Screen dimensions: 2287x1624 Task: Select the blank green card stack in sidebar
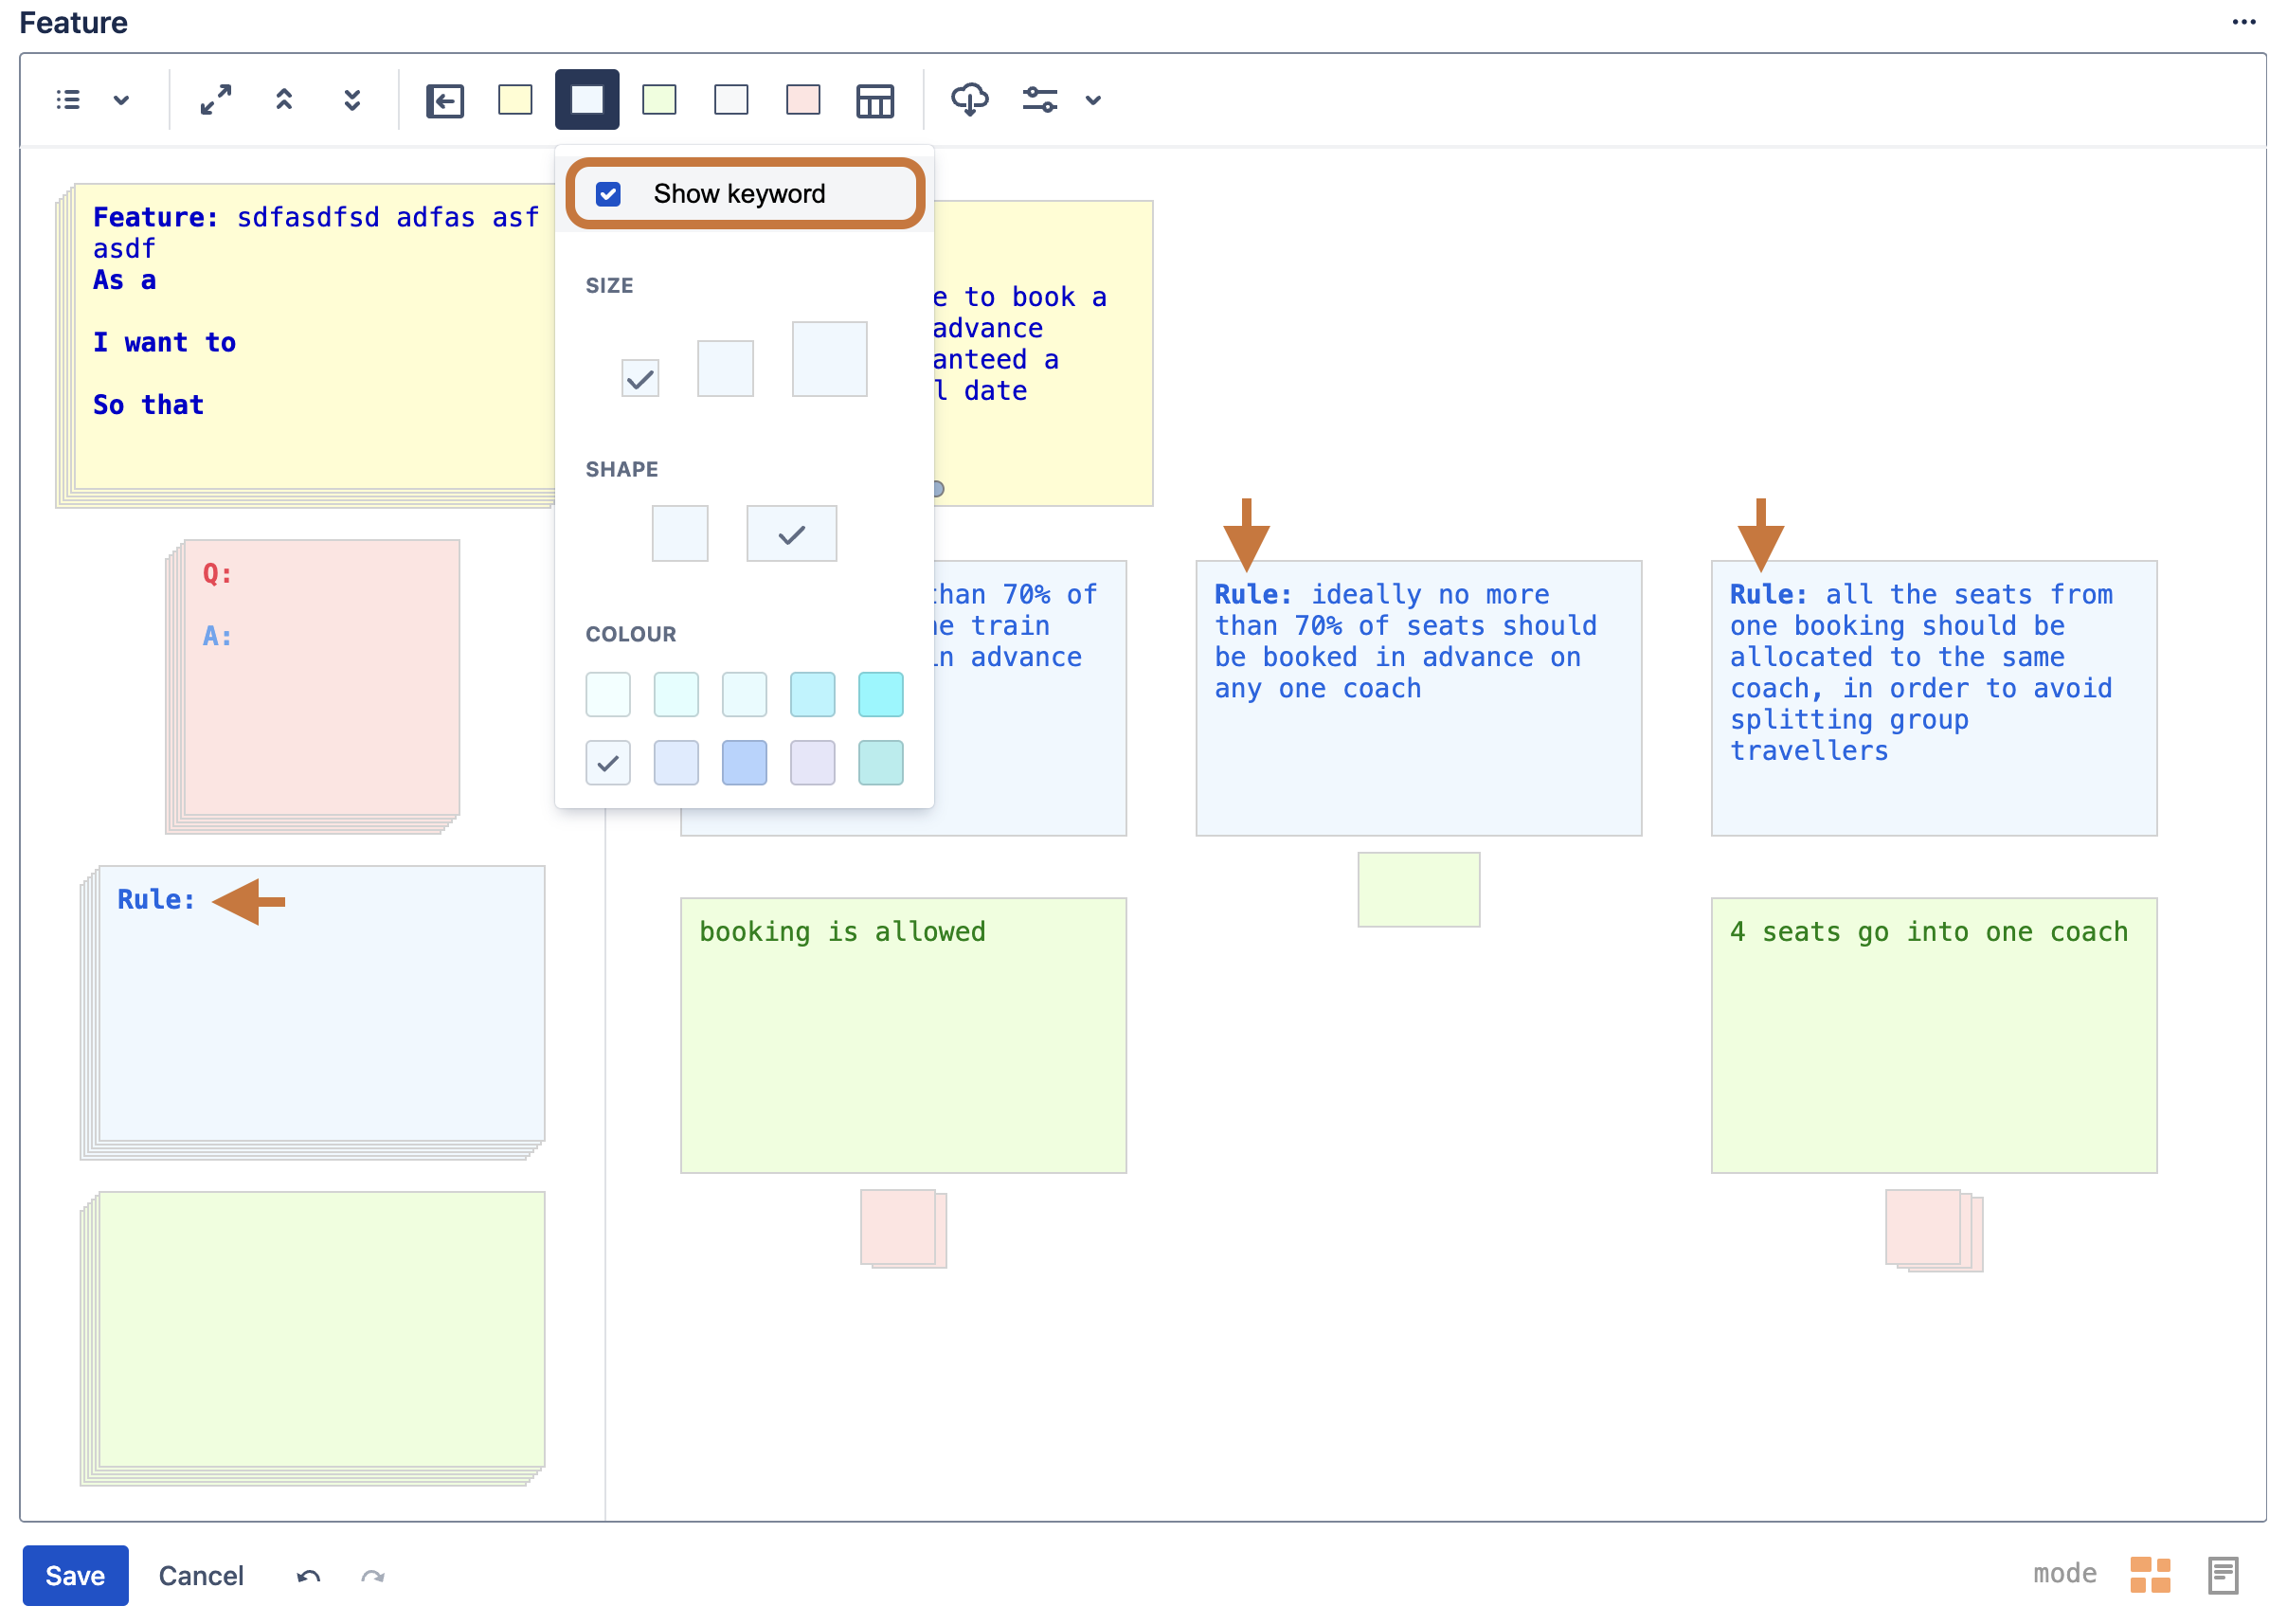(x=313, y=1338)
